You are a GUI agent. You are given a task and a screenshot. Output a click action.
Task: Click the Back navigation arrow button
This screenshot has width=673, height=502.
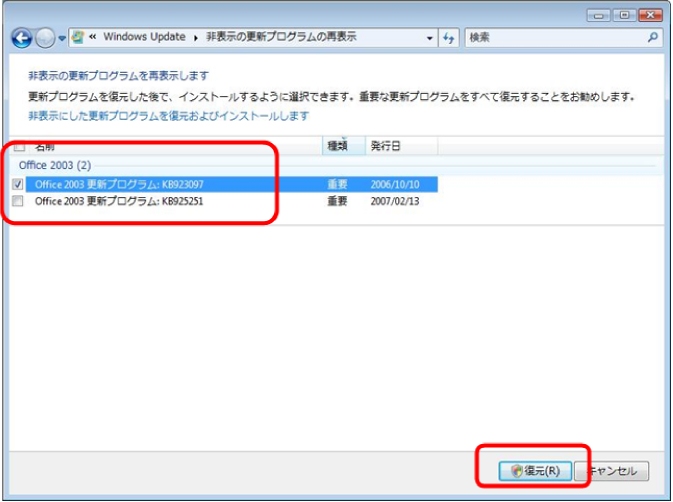[x=22, y=38]
